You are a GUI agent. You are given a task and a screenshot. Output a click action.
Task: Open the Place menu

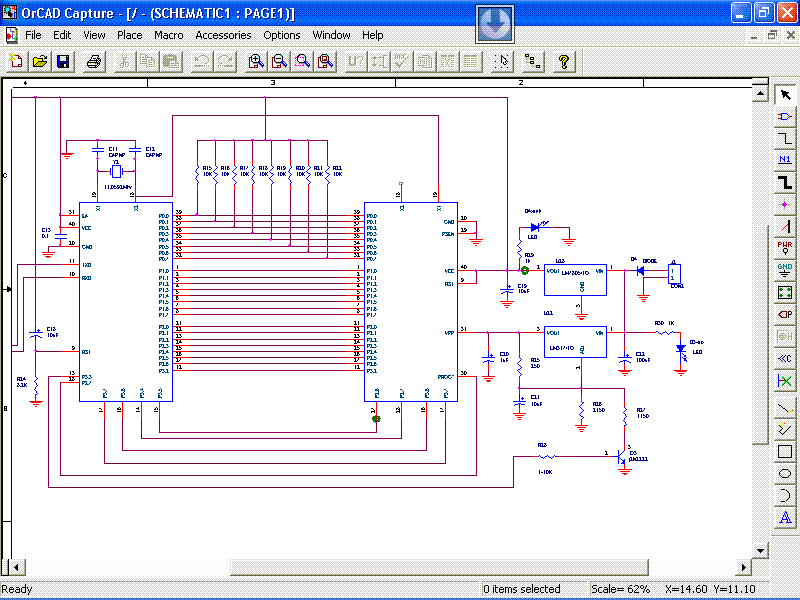click(x=130, y=35)
